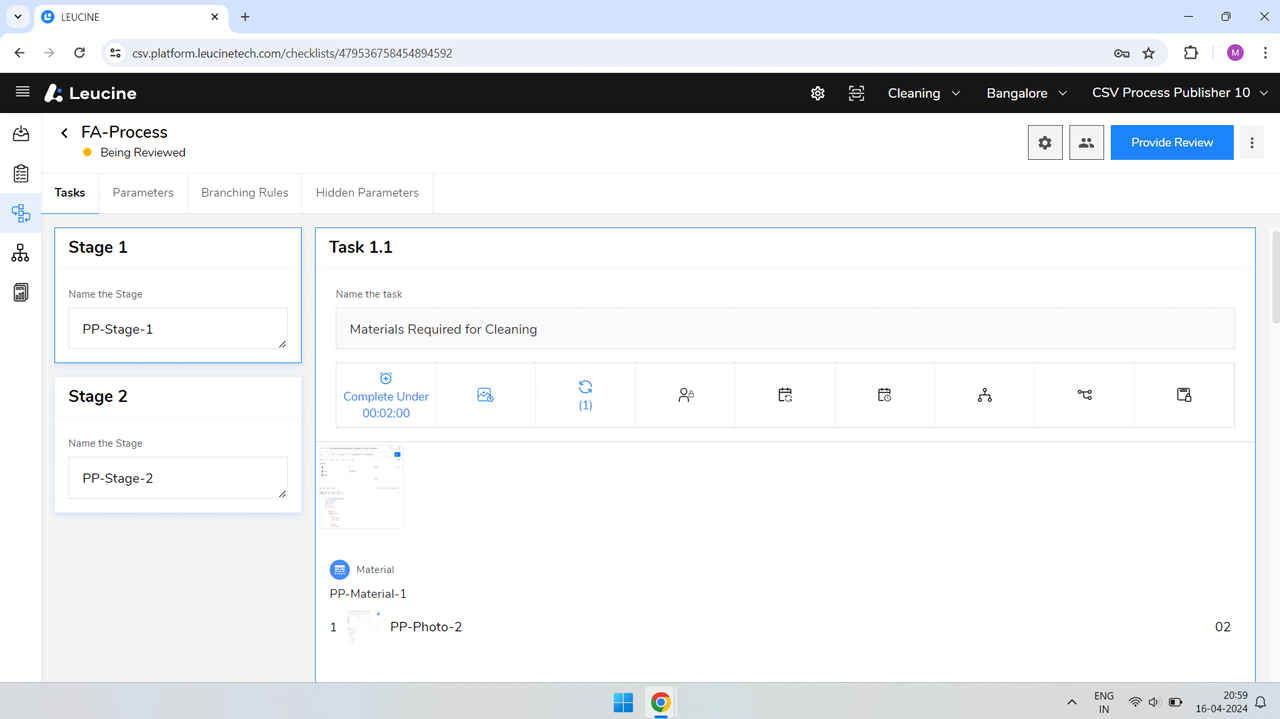The image size is (1280, 719).
Task: Open the checklist settings gear button
Action: pyautogui.click(x=1045, y=143)
